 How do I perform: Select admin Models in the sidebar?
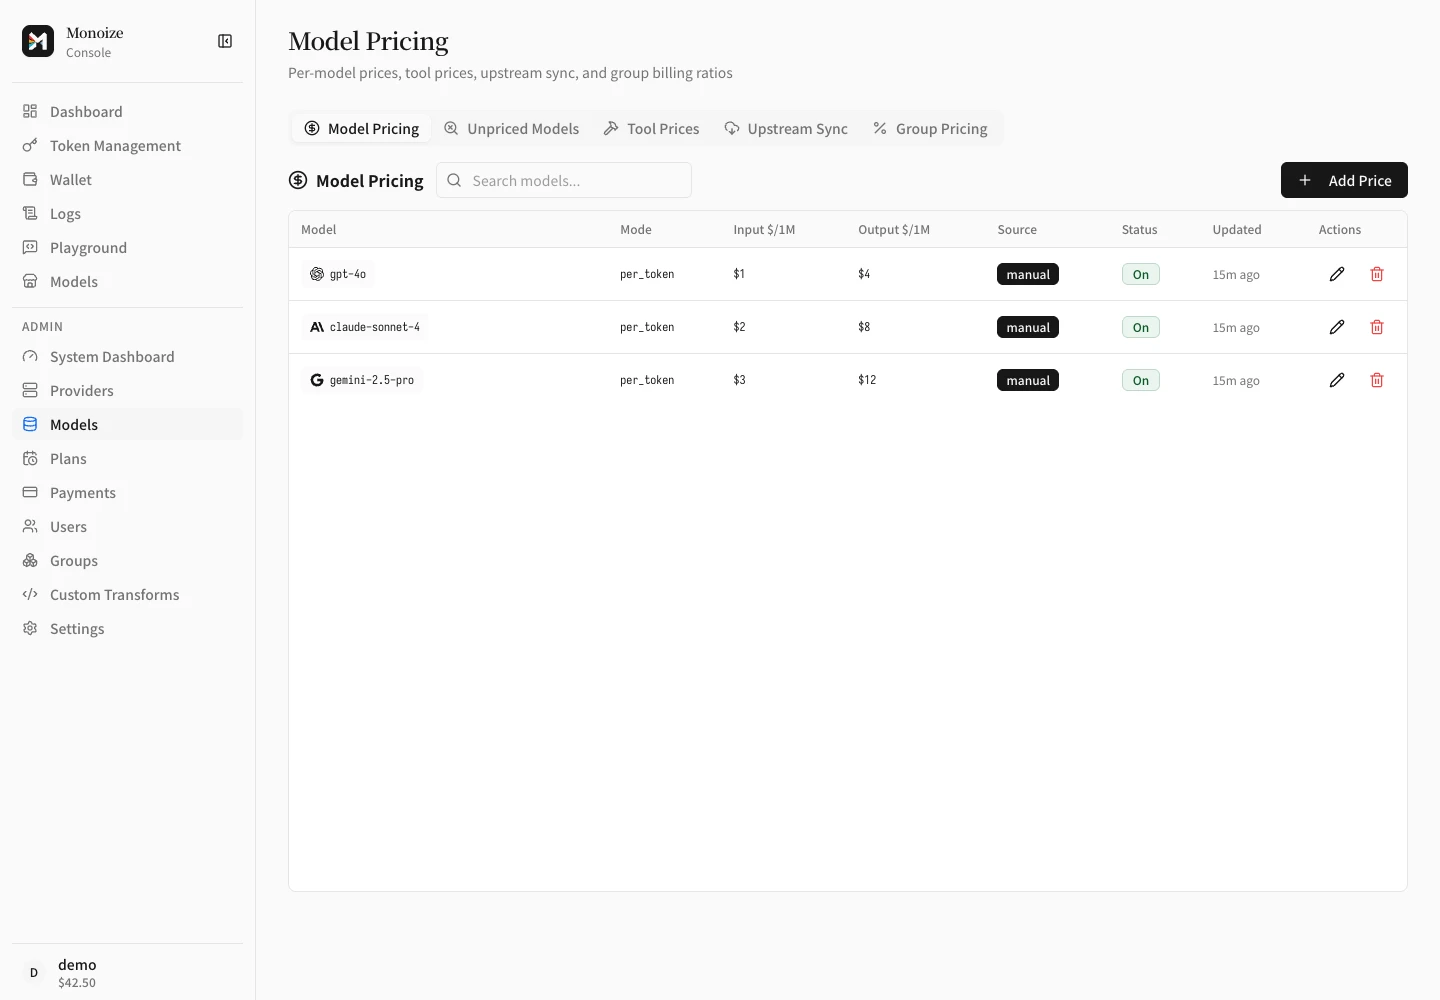[x=128, y=425]
